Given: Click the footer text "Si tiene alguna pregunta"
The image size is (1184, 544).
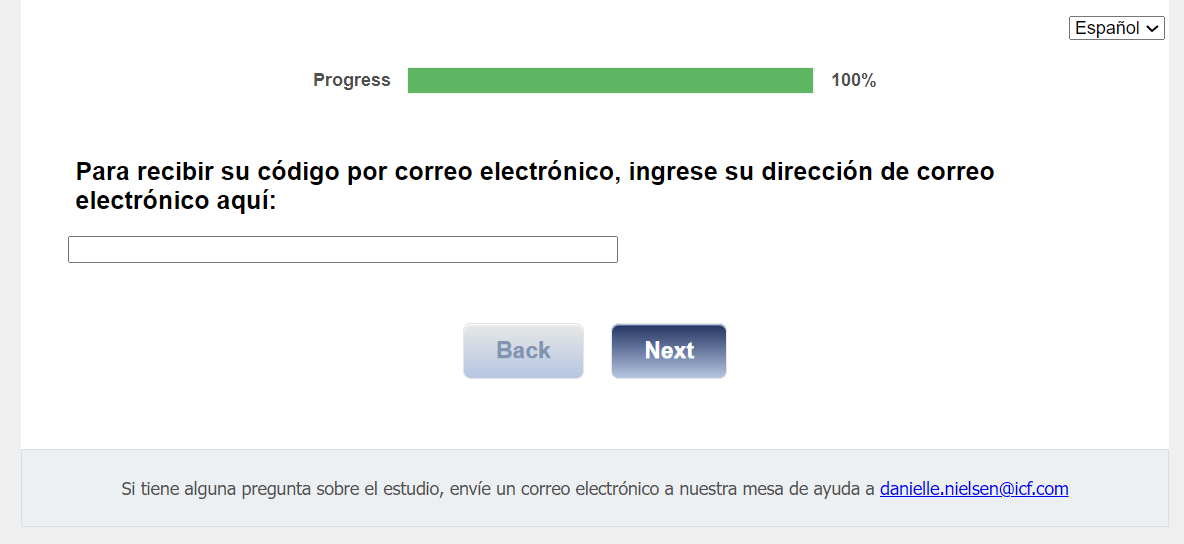Looking at the screenshot, I should [208, 489].
